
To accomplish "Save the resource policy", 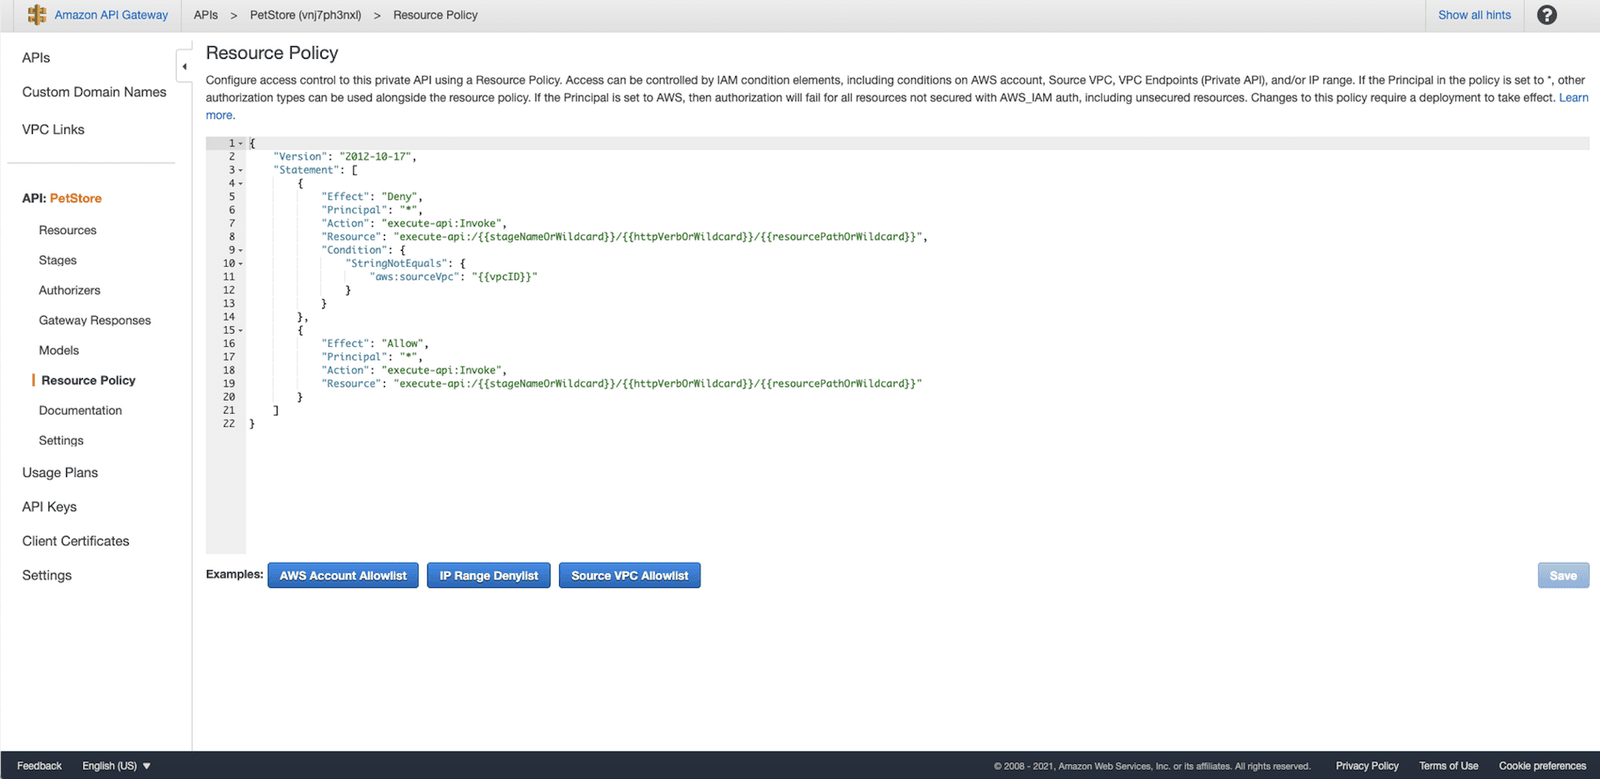I will pyautogui.click(x=1563, y=576).
